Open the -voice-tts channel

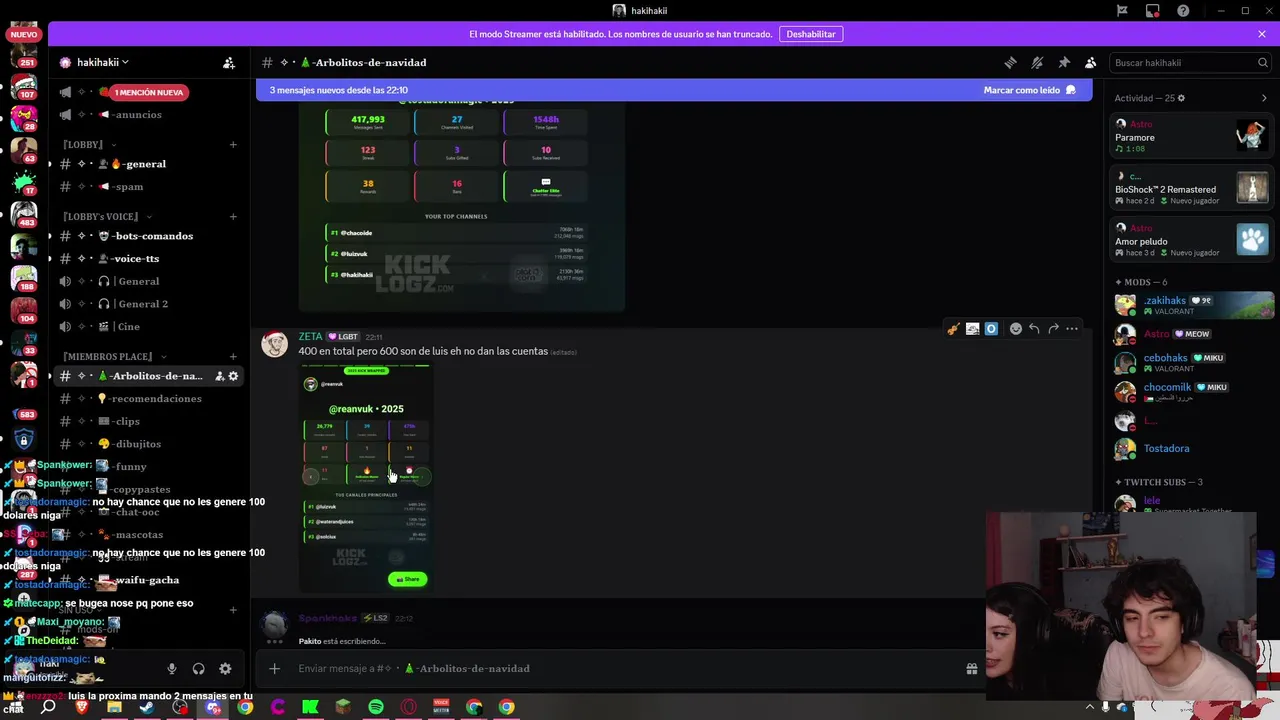pyautogui.click(x=146, y=259)
